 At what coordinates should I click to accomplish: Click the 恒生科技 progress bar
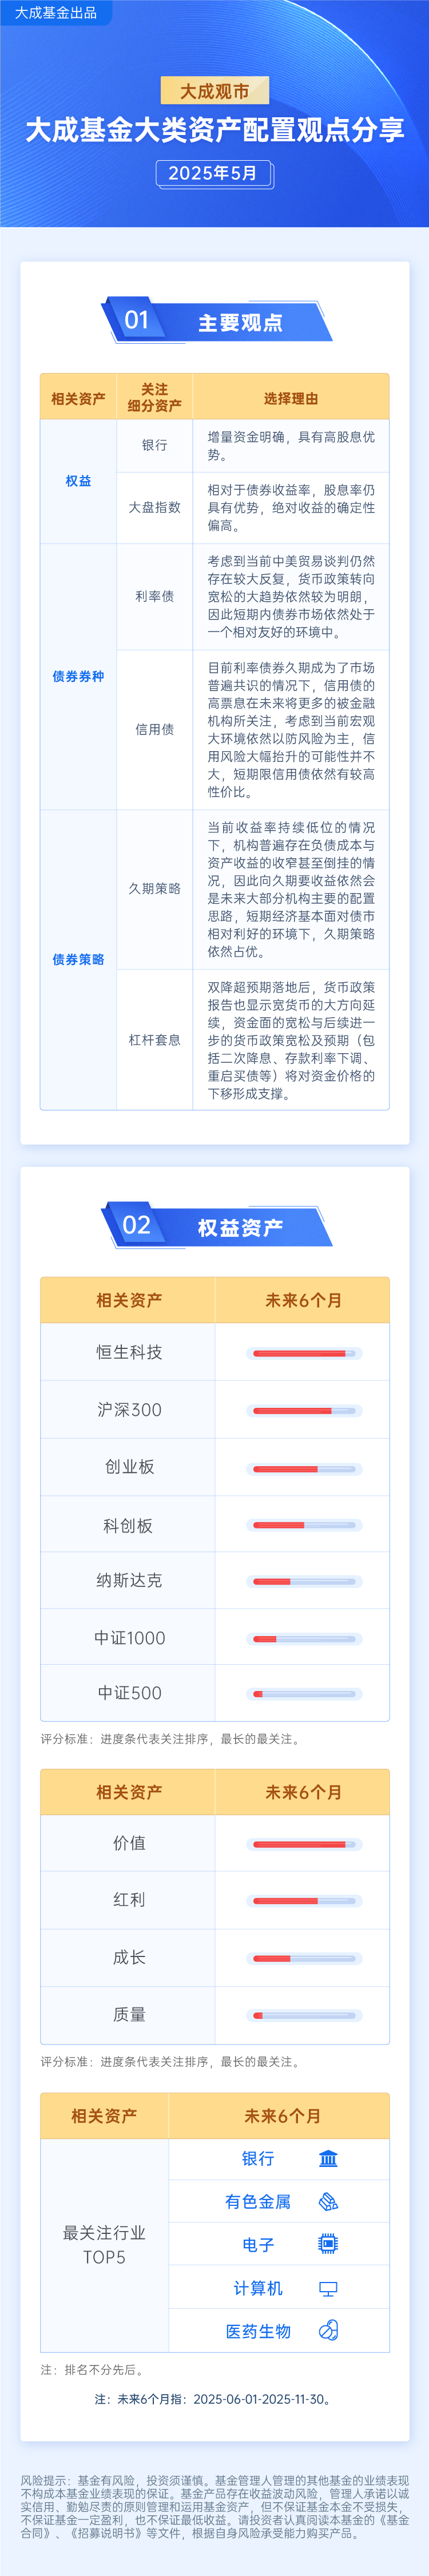[x=304, y=1353]
